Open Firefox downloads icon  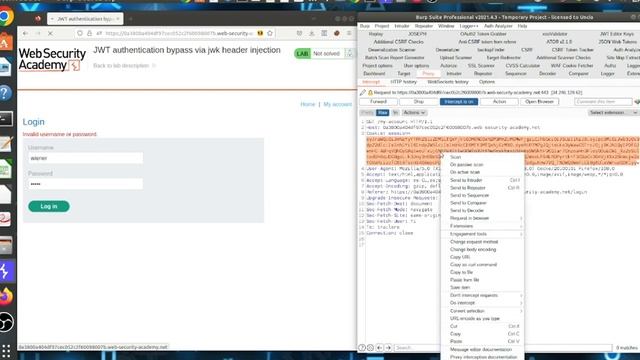click(x=312, y=33)
